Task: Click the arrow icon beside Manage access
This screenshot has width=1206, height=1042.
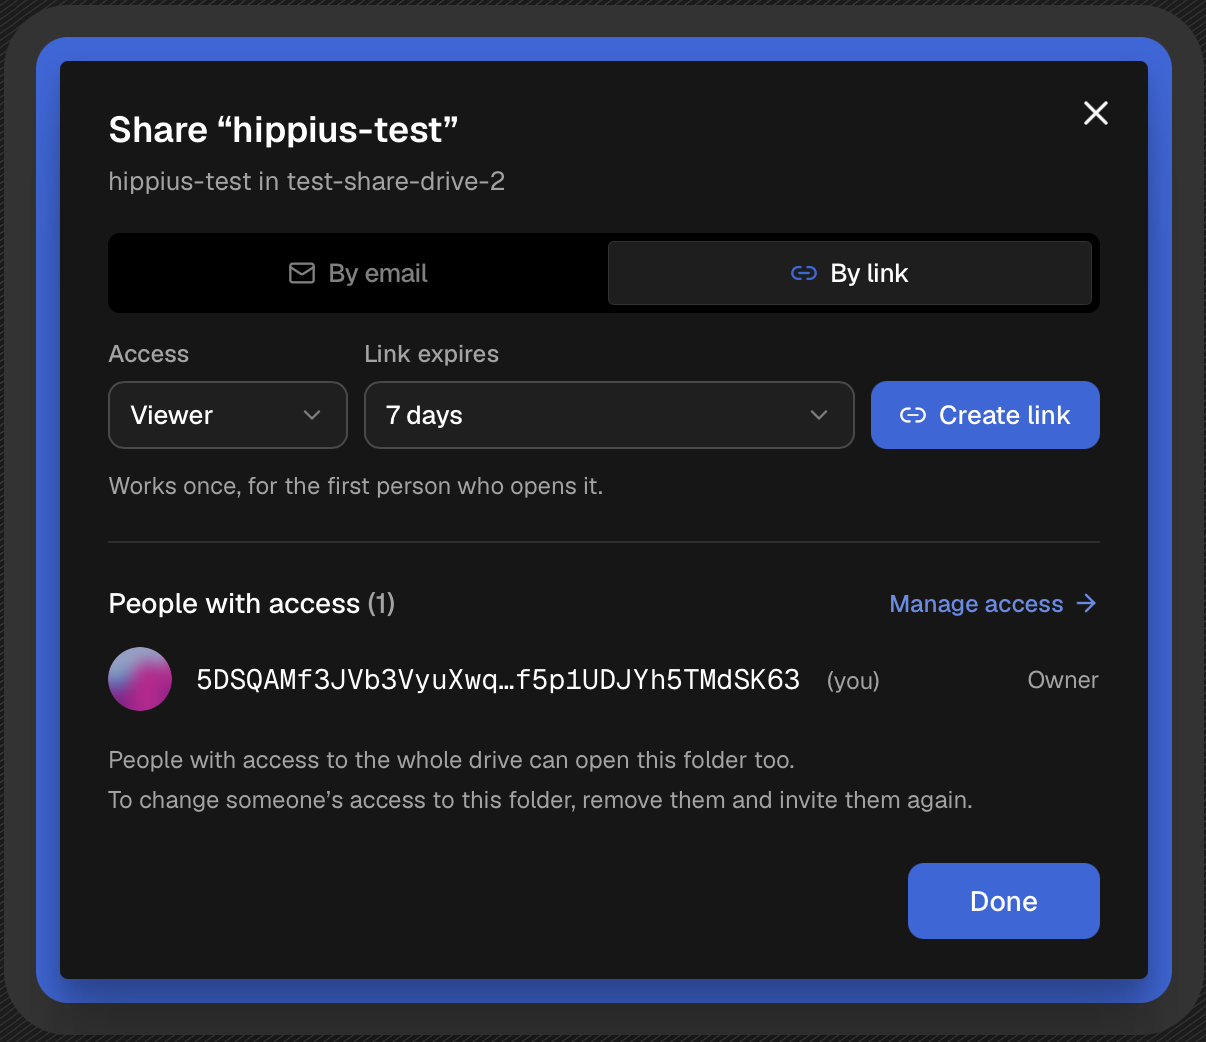Action: click(x=1086, y=603)
